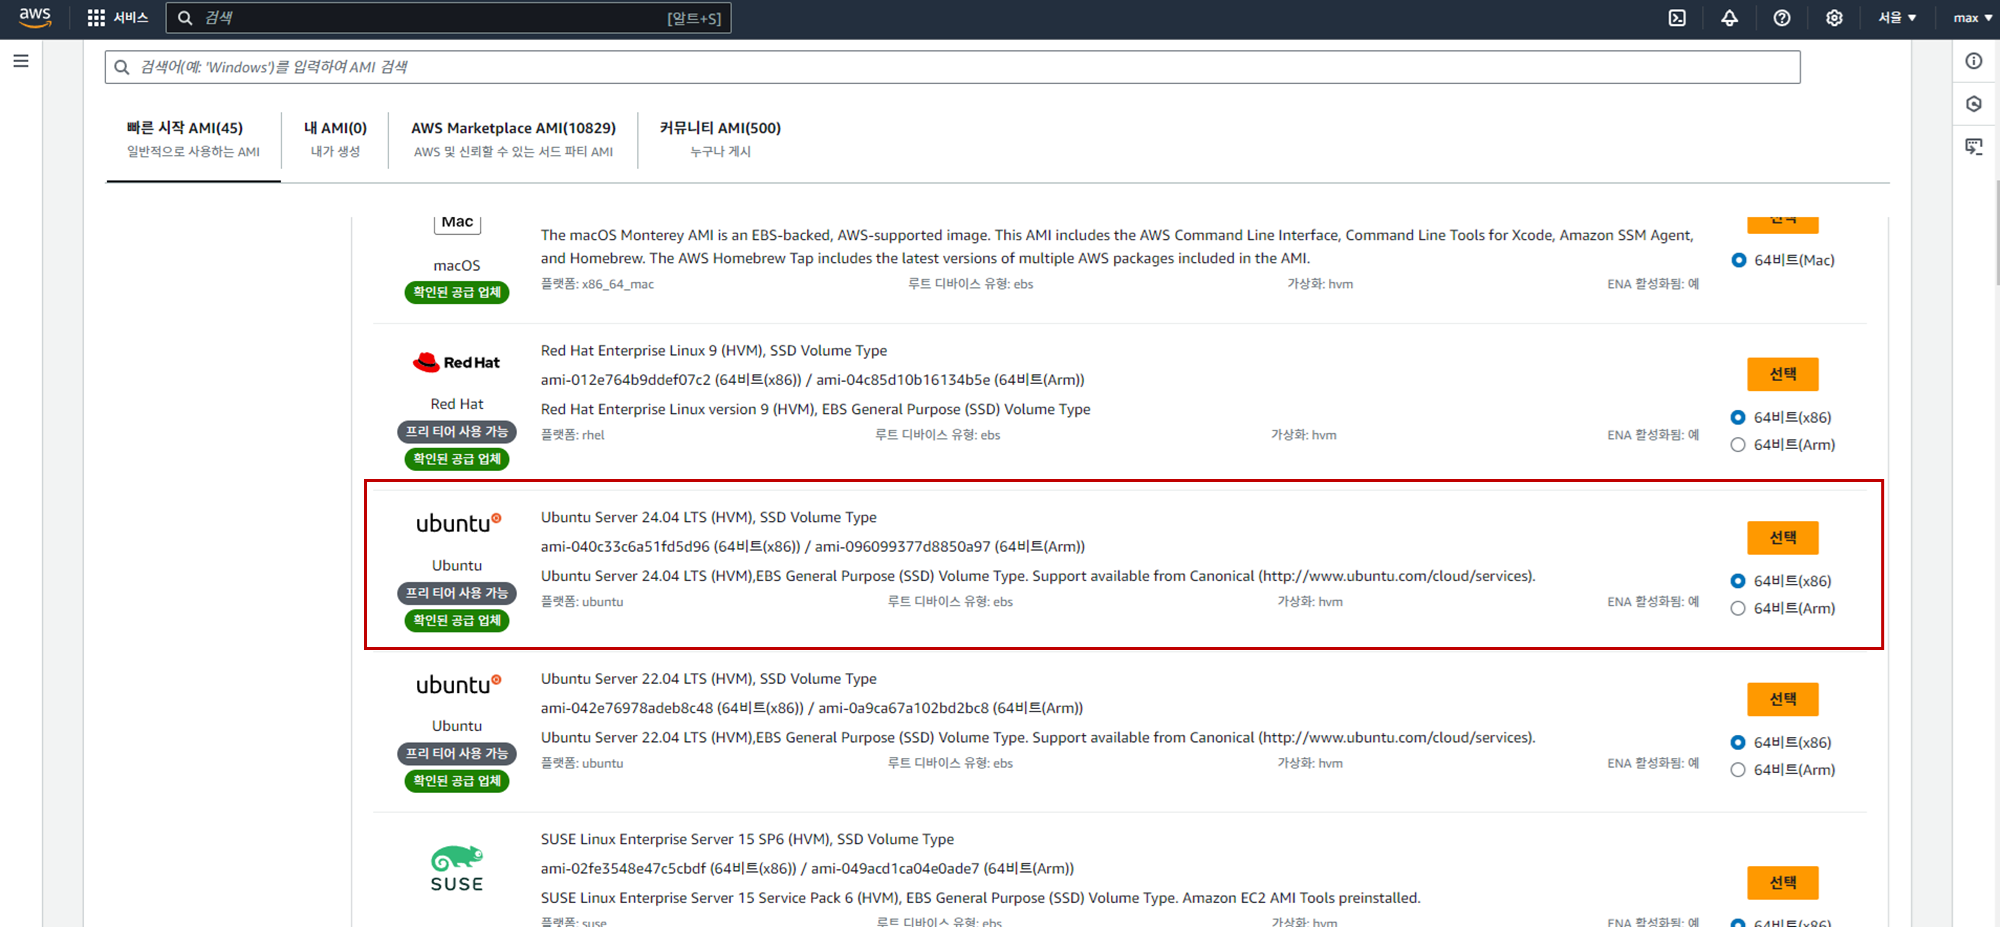This screenshot has width=2000, height=927.
Task: Click macOS 확인된 공급 업체 badge
Action: pyautogui.click(x=457, y=292)
